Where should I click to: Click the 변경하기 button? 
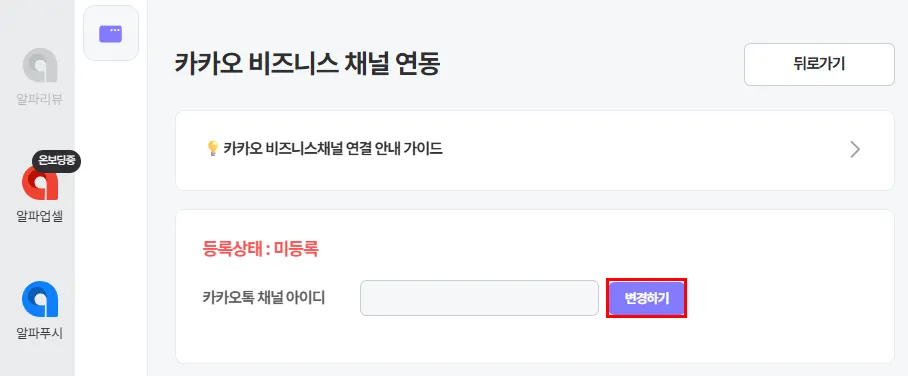646,298
